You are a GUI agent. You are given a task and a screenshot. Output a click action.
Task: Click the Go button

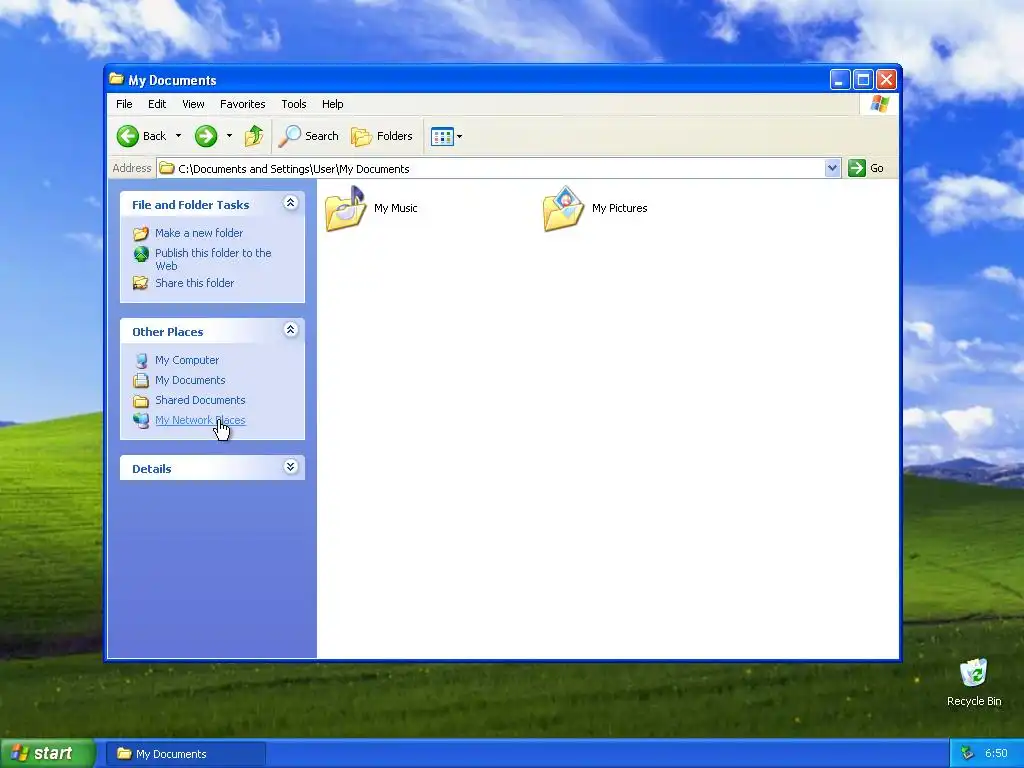pyautogui.click(x=866, y=168)
